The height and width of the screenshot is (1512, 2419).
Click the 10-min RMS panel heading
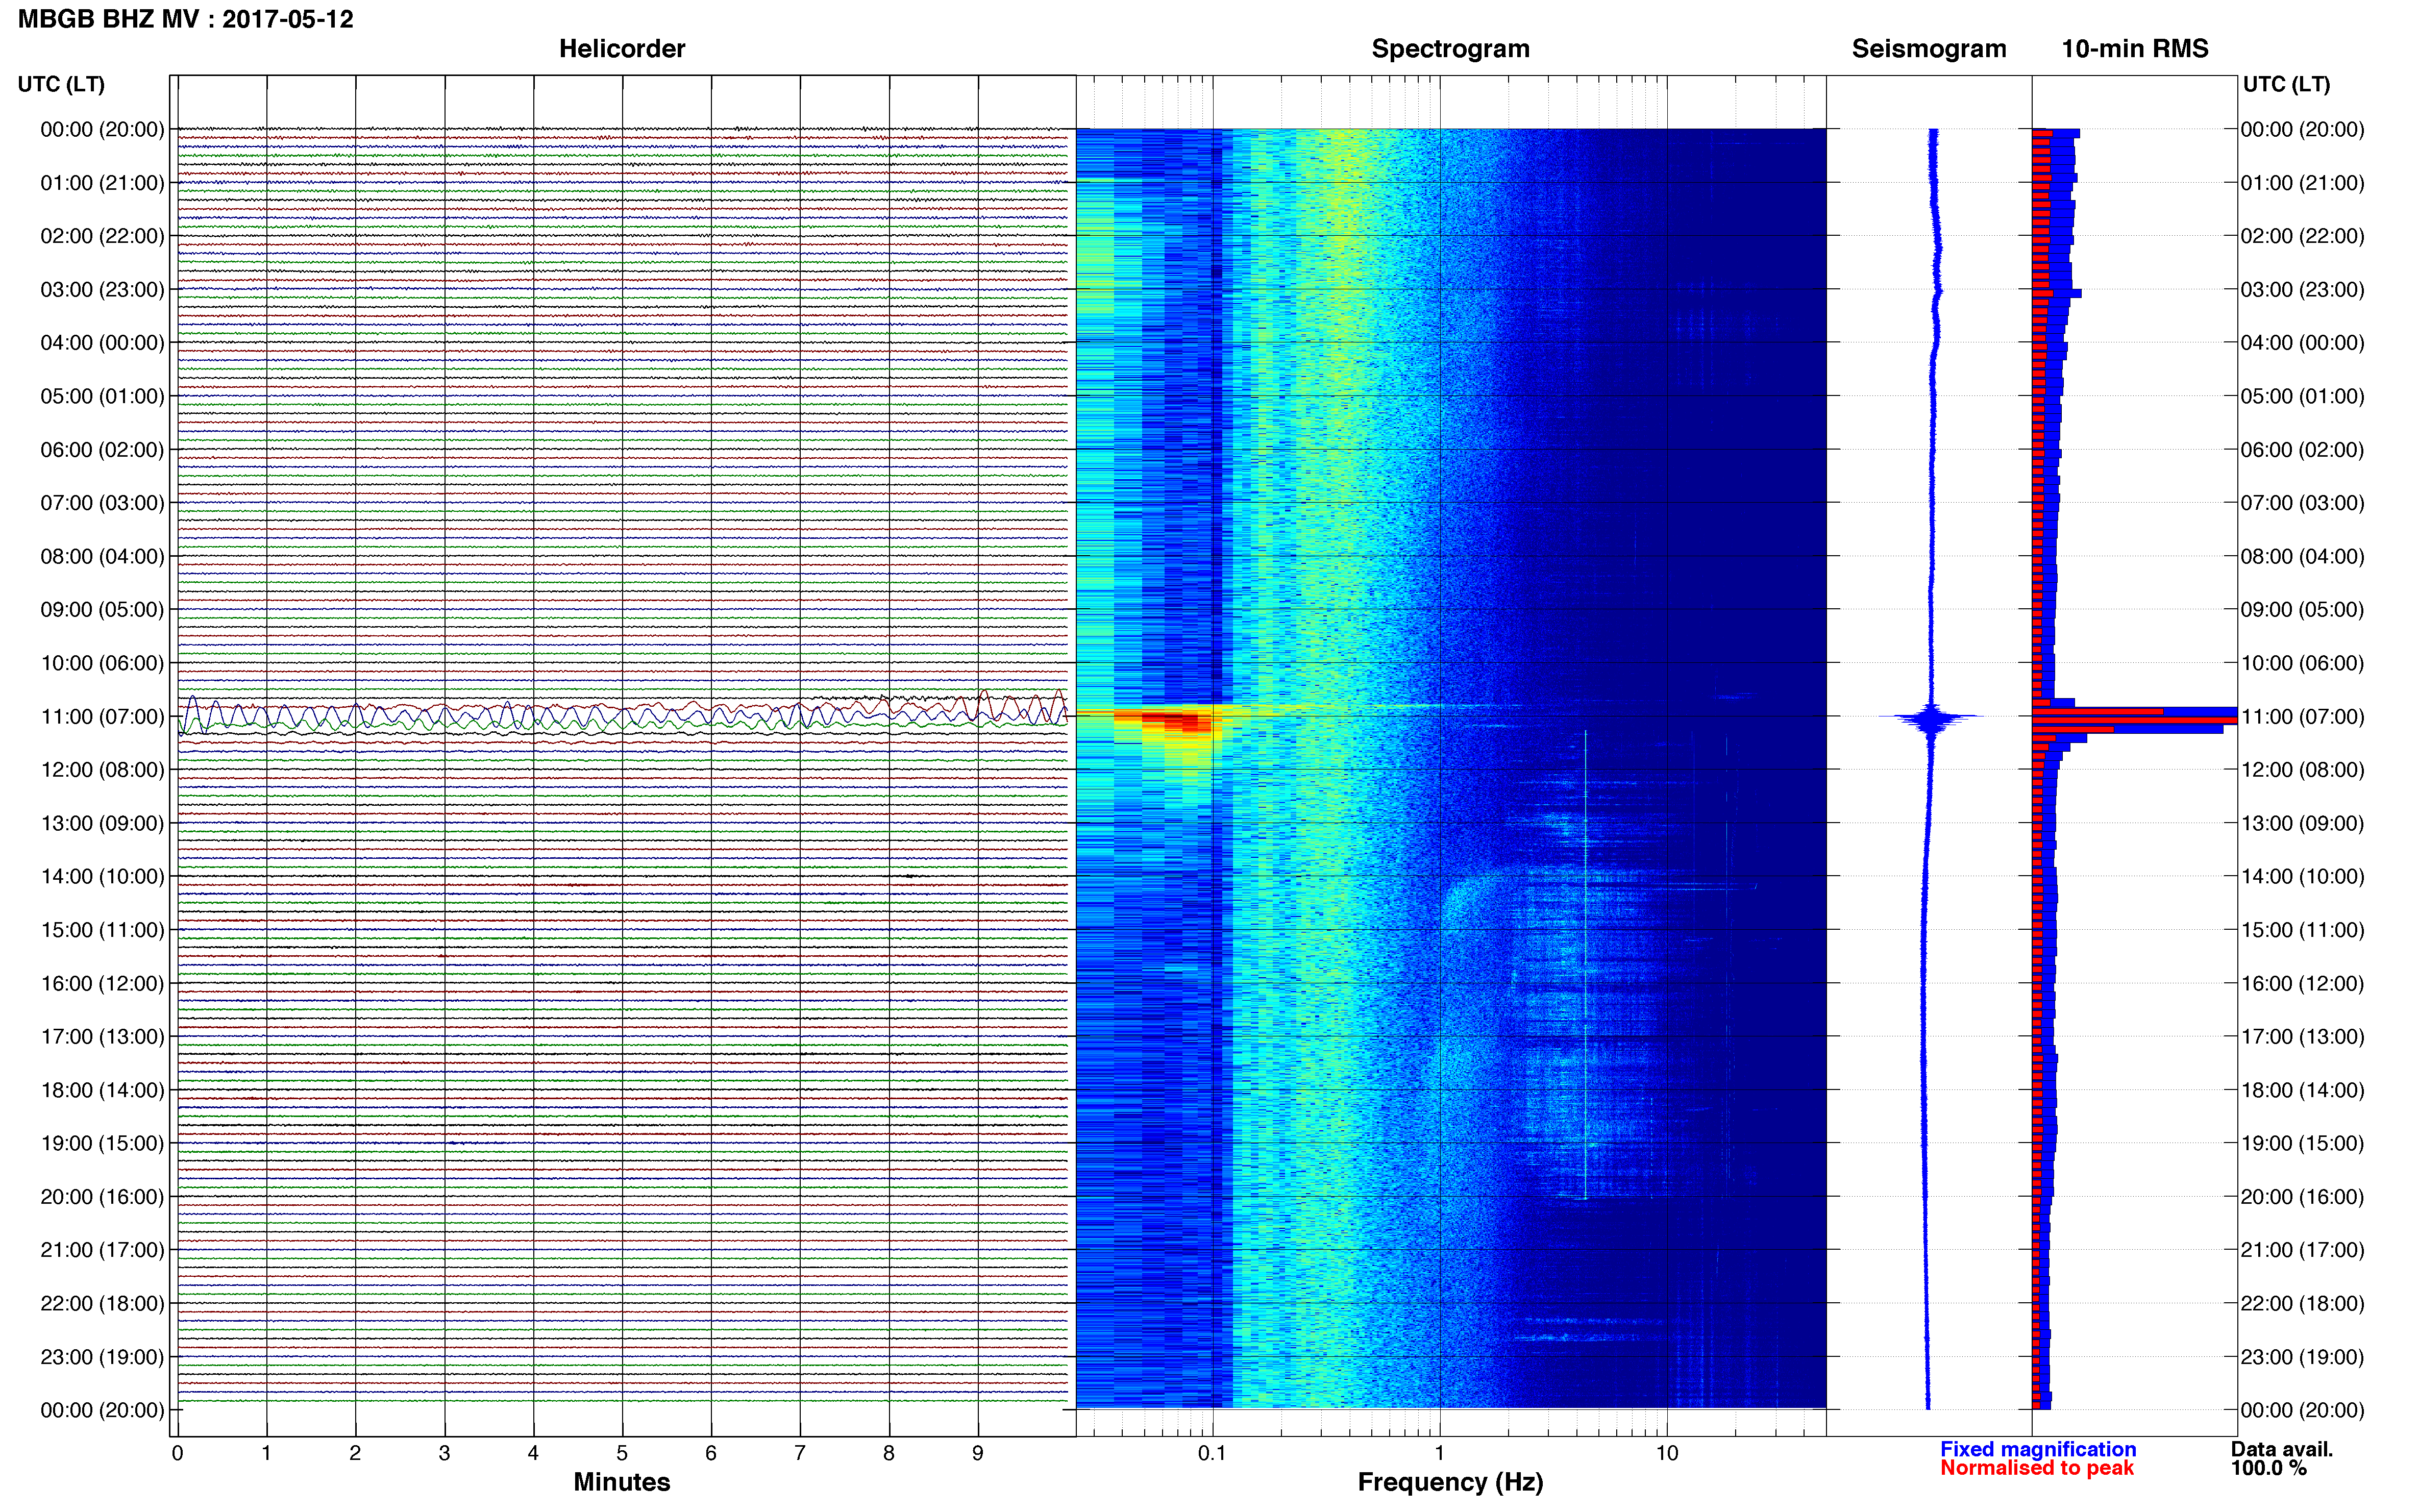[x=2134, y=49]
